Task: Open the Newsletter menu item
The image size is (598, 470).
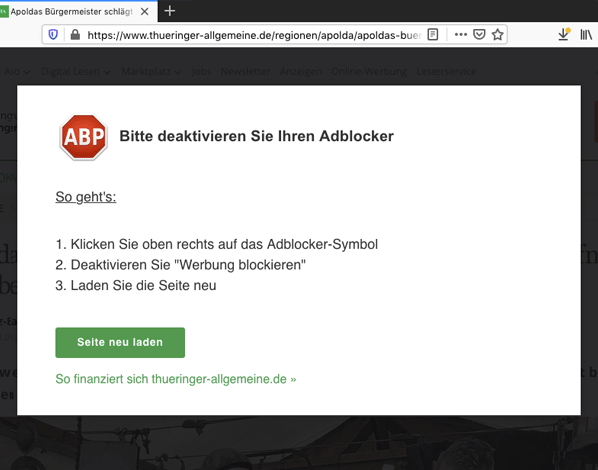Action: click(x=245, y=71)
